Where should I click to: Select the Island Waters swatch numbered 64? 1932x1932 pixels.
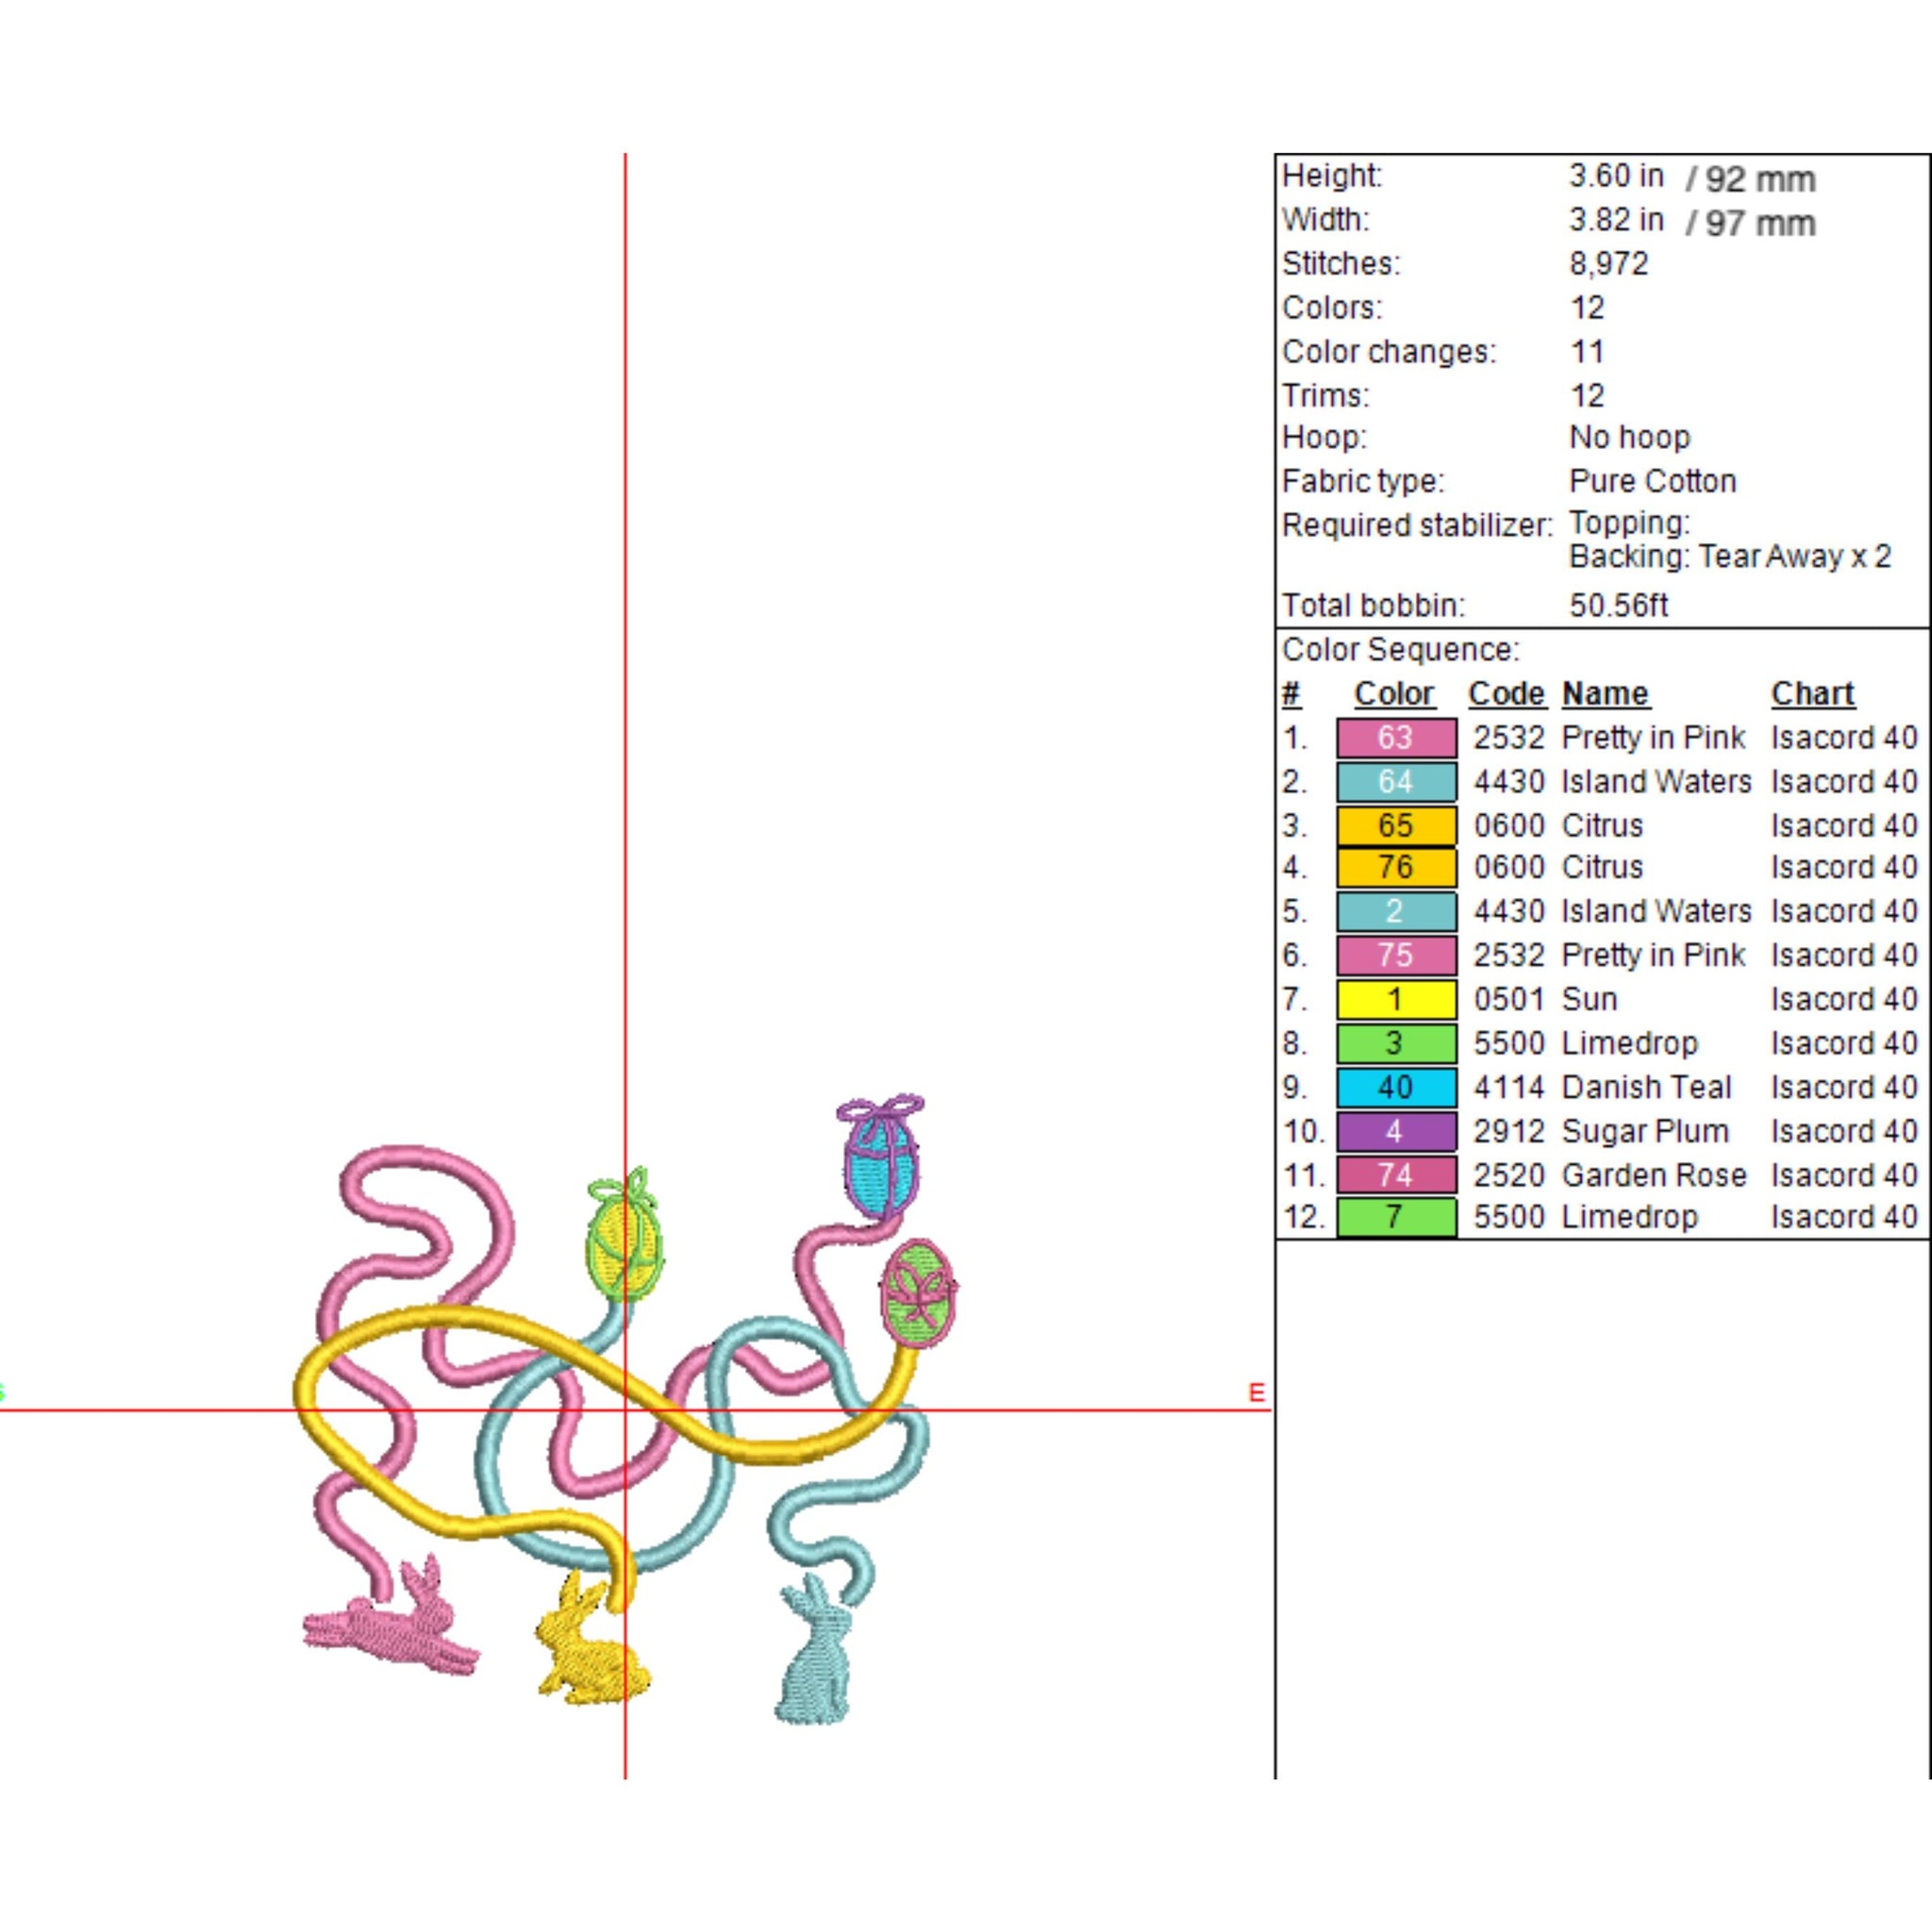click(1395, 781)
